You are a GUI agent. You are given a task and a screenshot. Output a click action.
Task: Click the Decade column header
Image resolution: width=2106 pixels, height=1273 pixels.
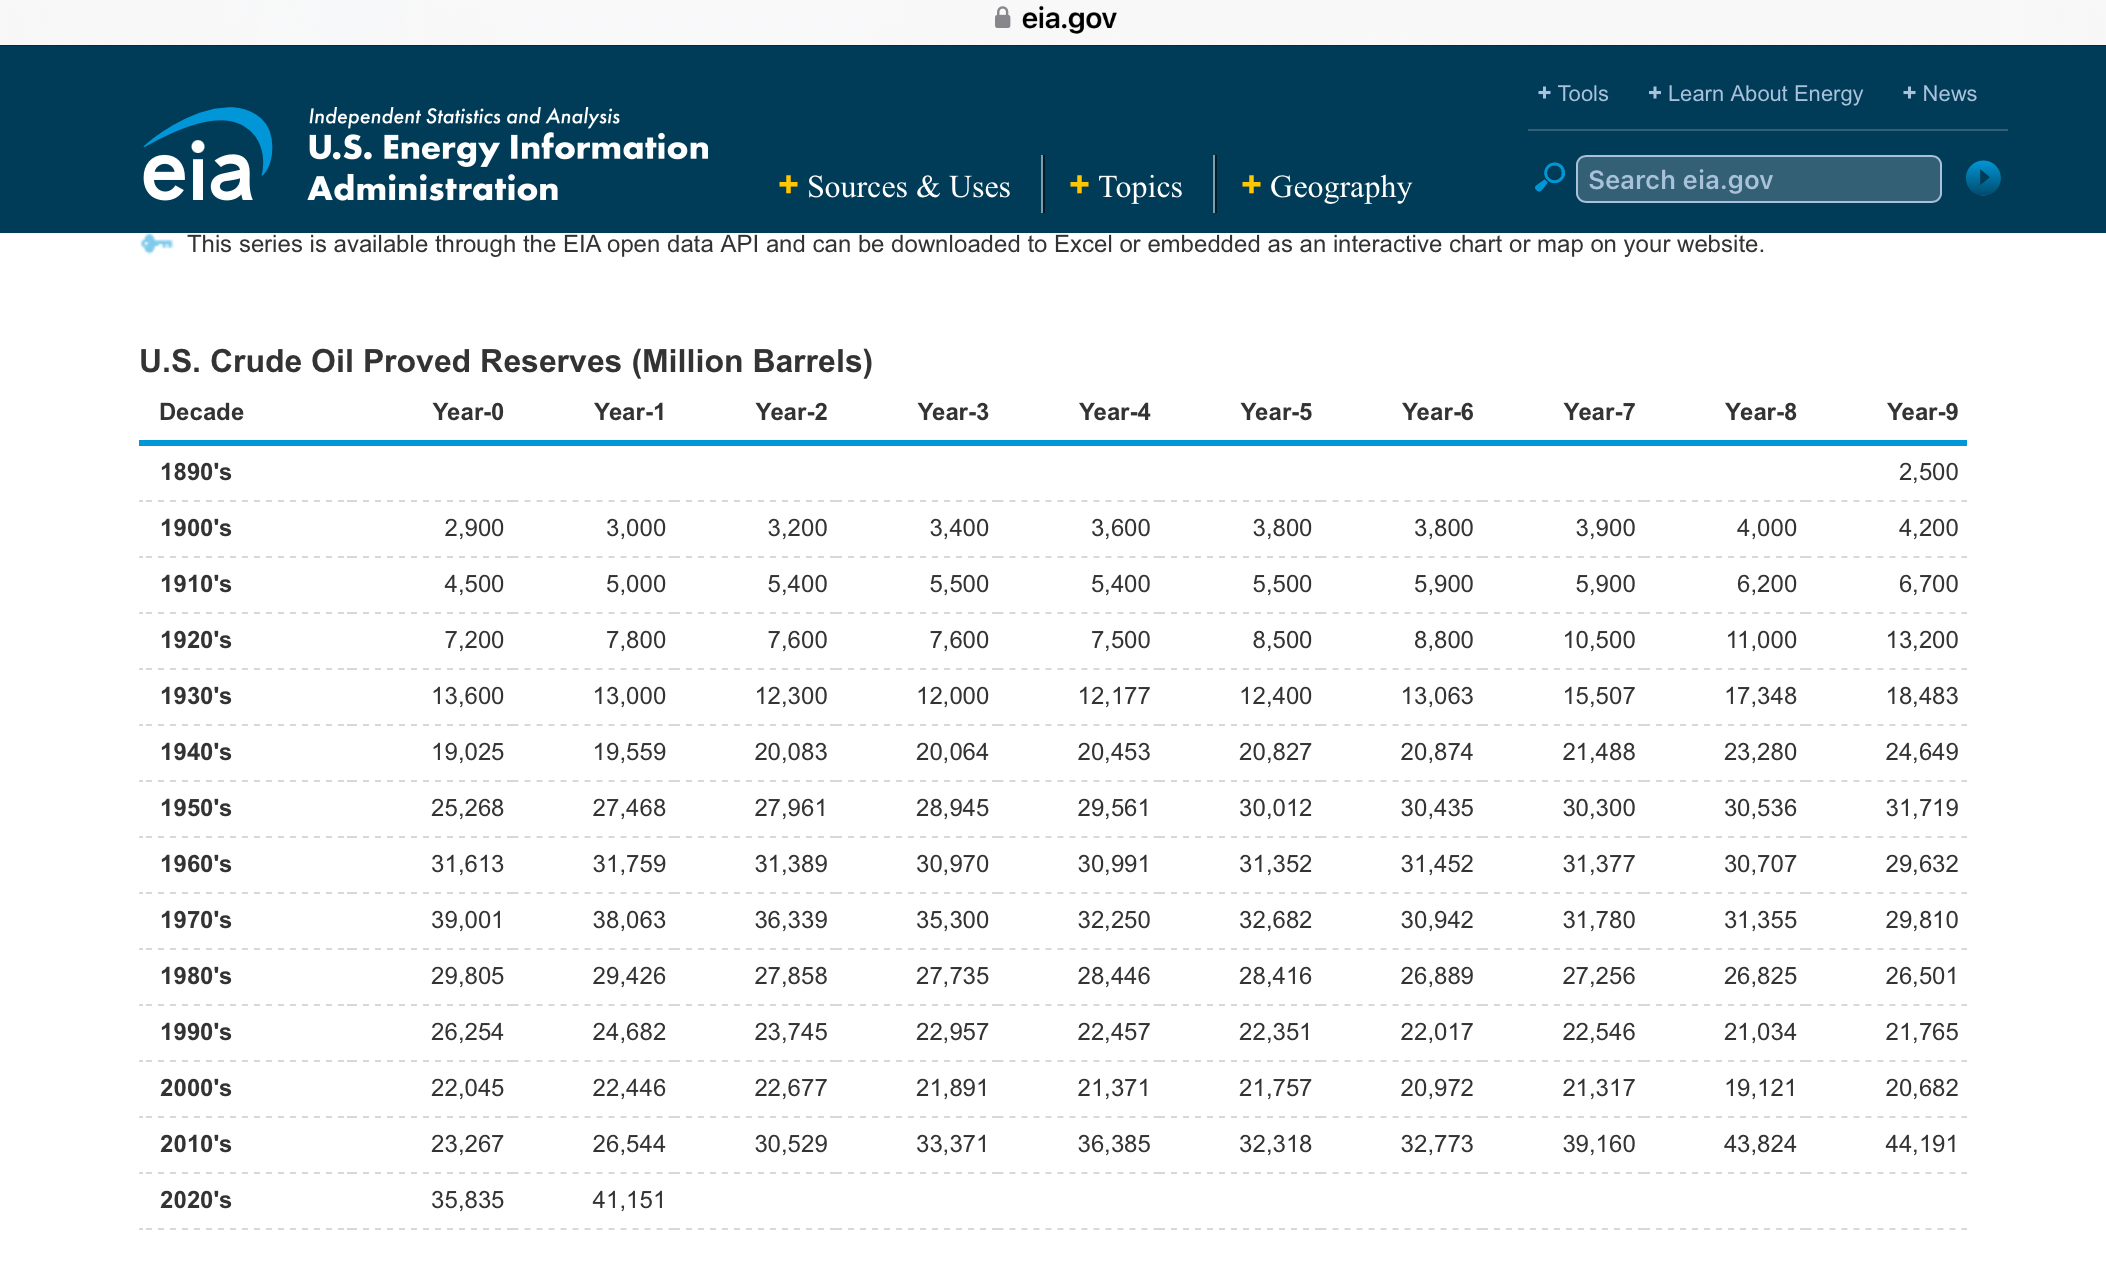[x=201, y=412]
